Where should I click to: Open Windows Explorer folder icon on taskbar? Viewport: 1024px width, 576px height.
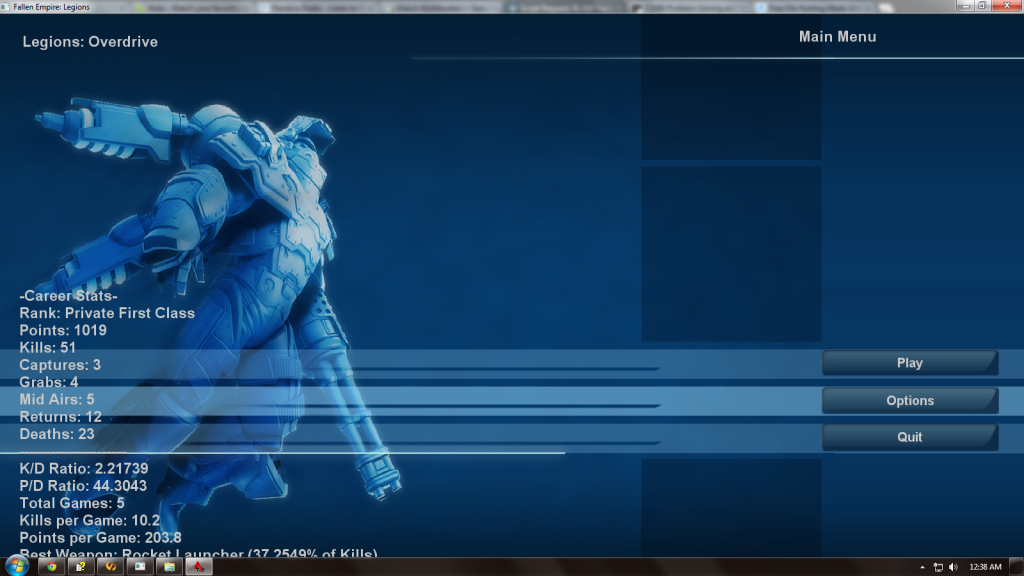[x=169, y=567]
